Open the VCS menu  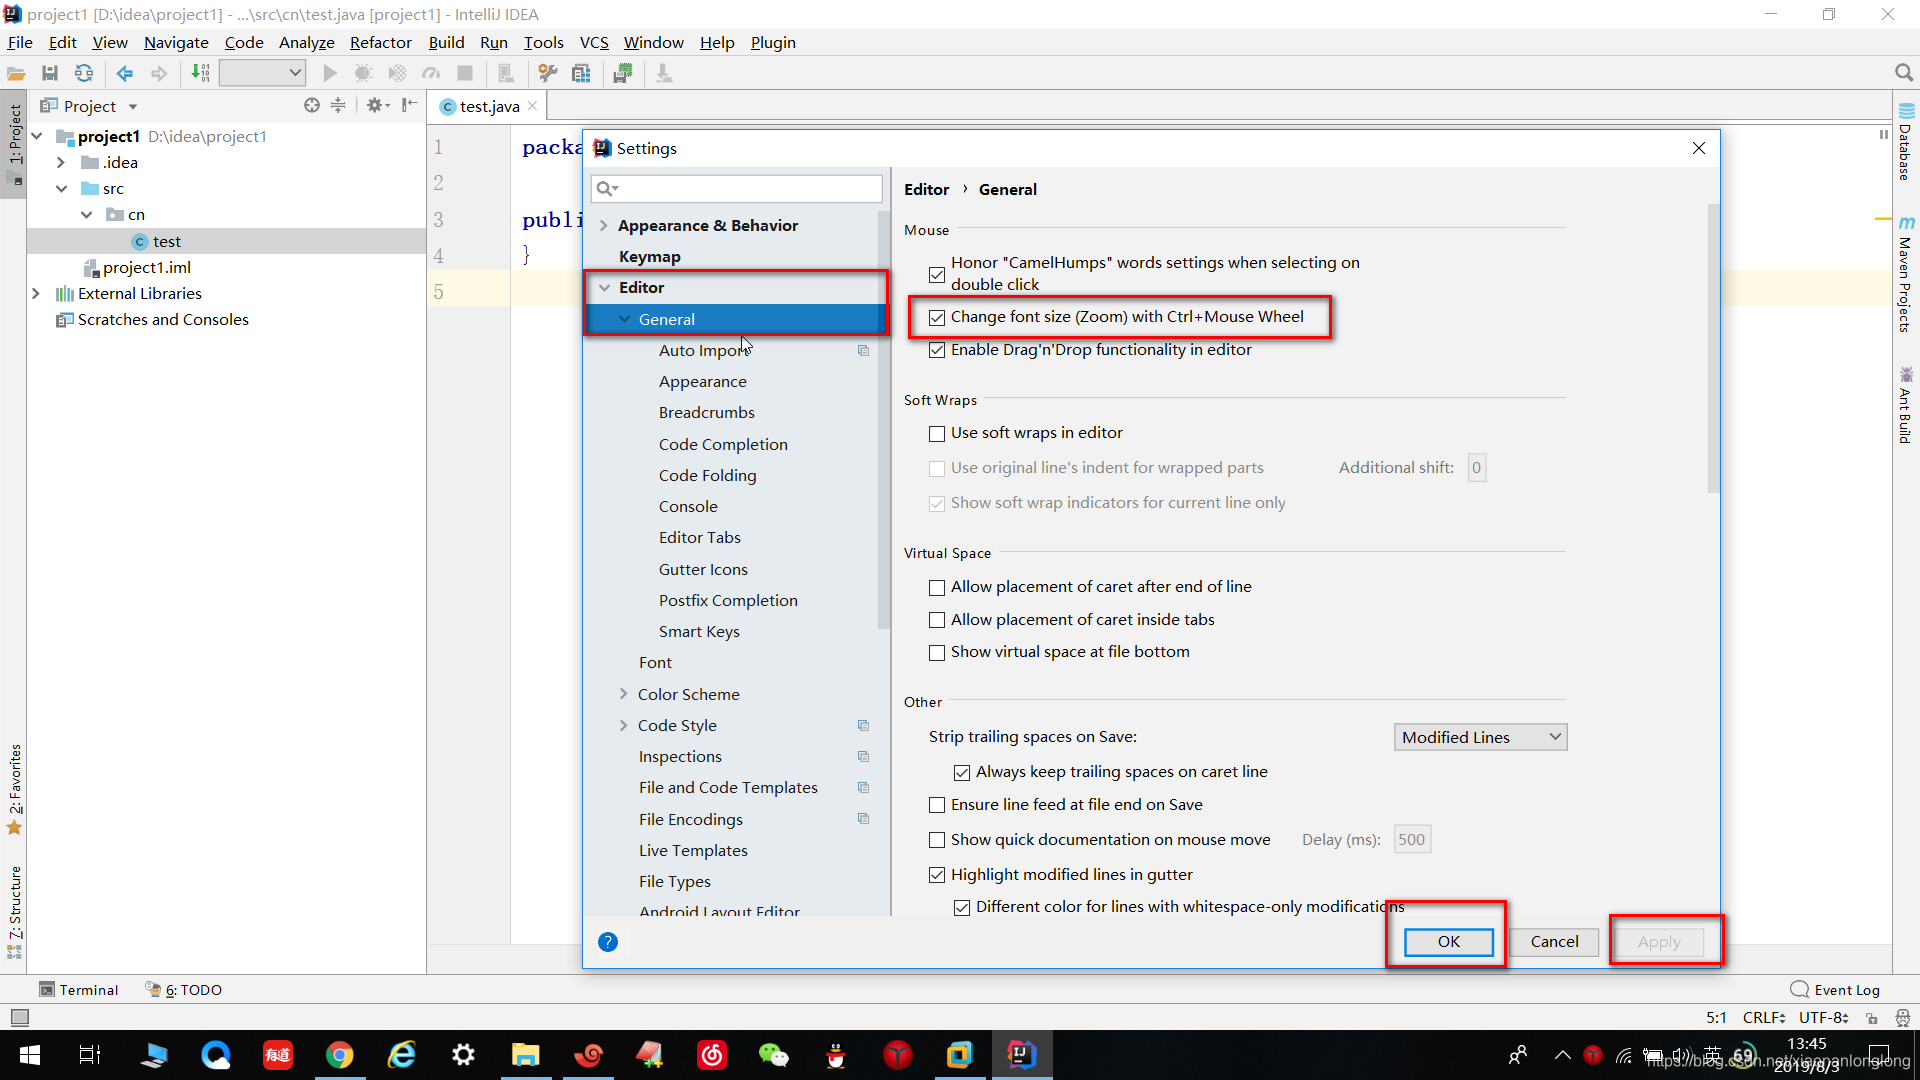(x=594, y=42)
